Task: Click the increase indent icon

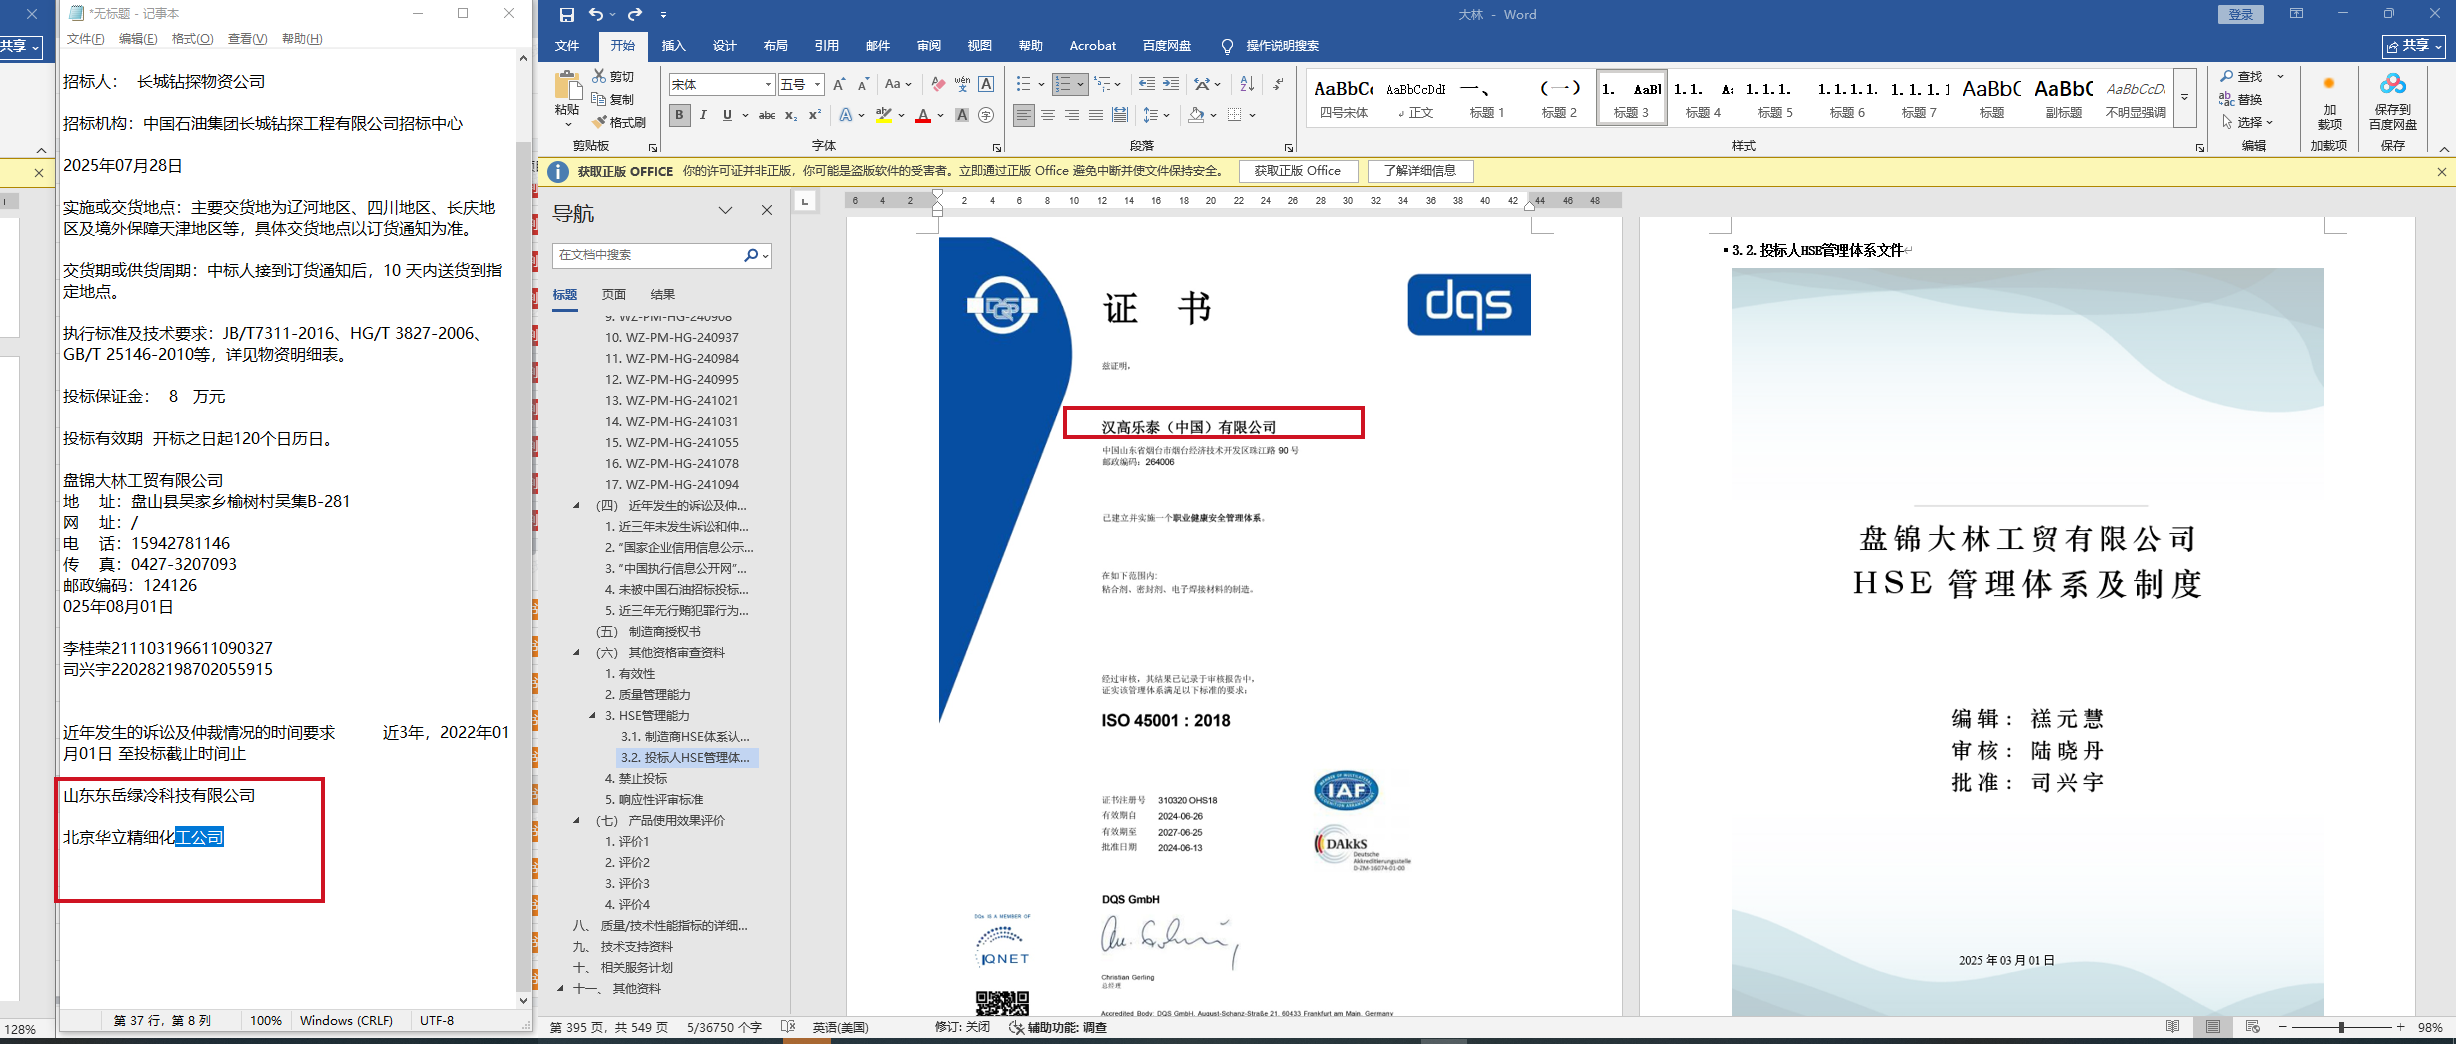Action: (1170, 84)
